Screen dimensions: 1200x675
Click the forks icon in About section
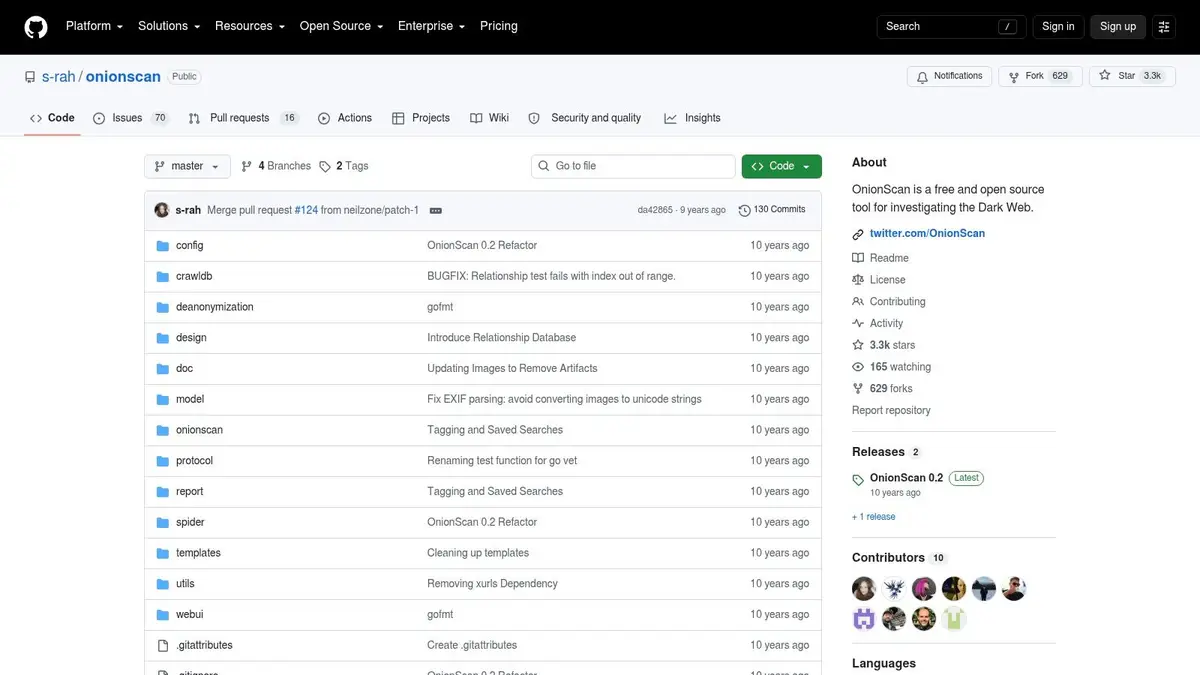tap(858, 389)
